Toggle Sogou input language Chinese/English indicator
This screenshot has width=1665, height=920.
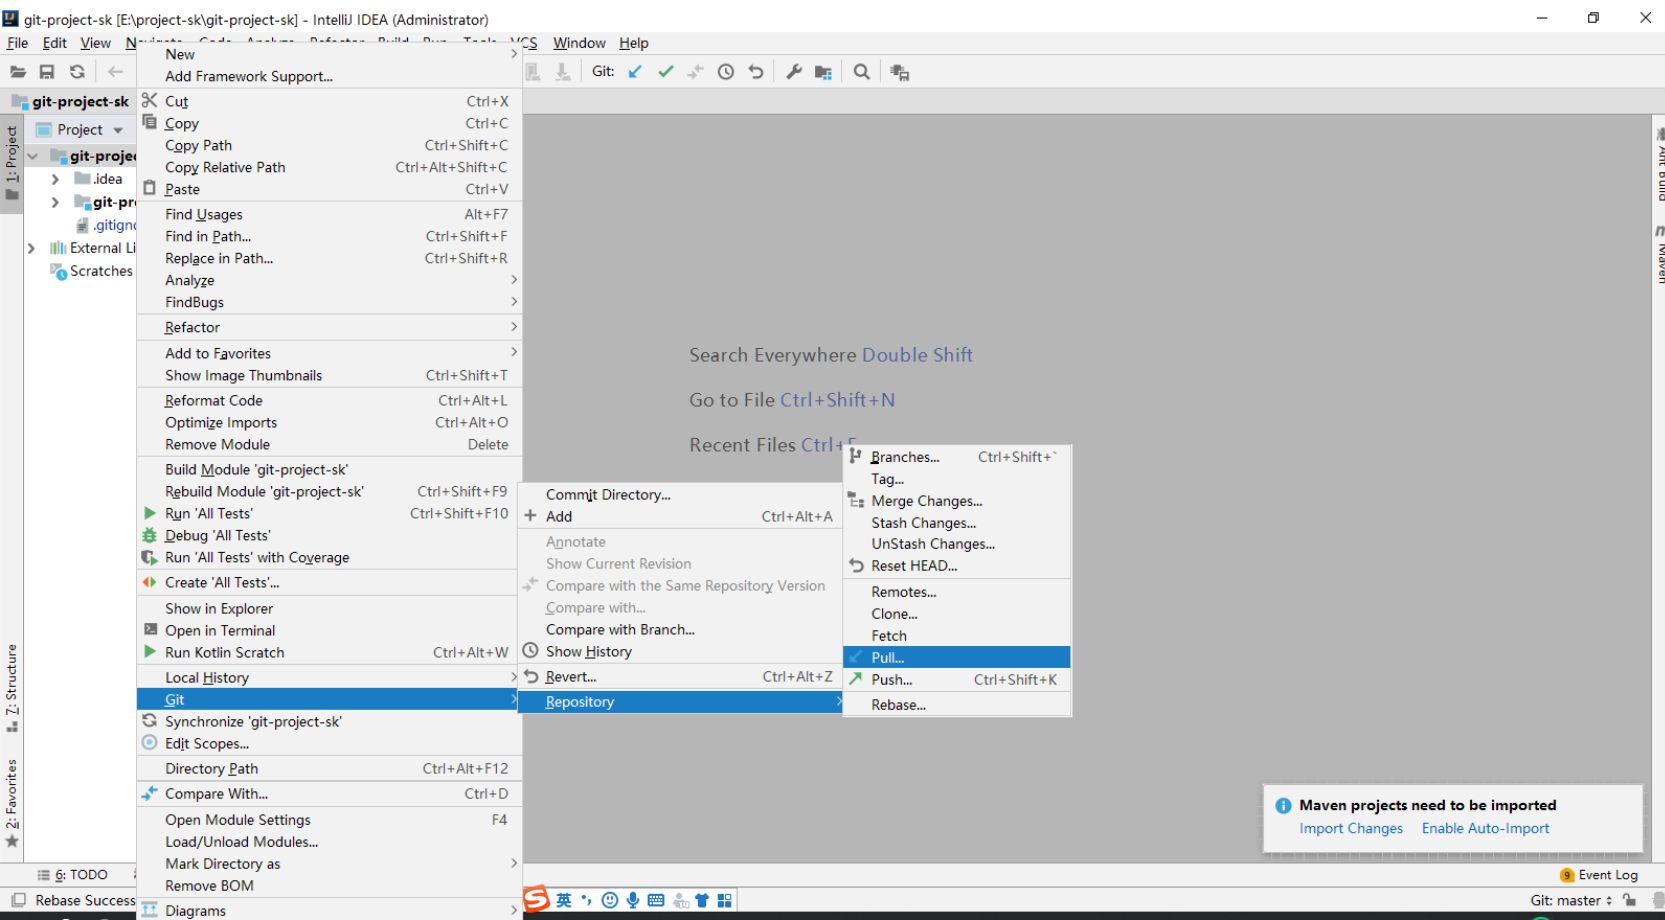coord(564,900)
